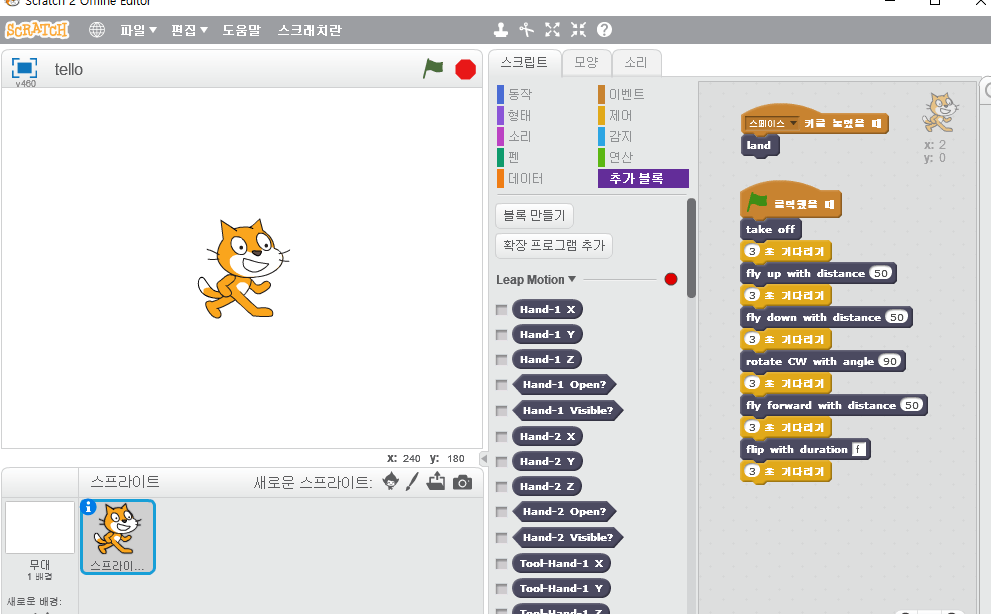Click the 블록 만들기 button
The image size is (991, 614).
click(534, 214)
